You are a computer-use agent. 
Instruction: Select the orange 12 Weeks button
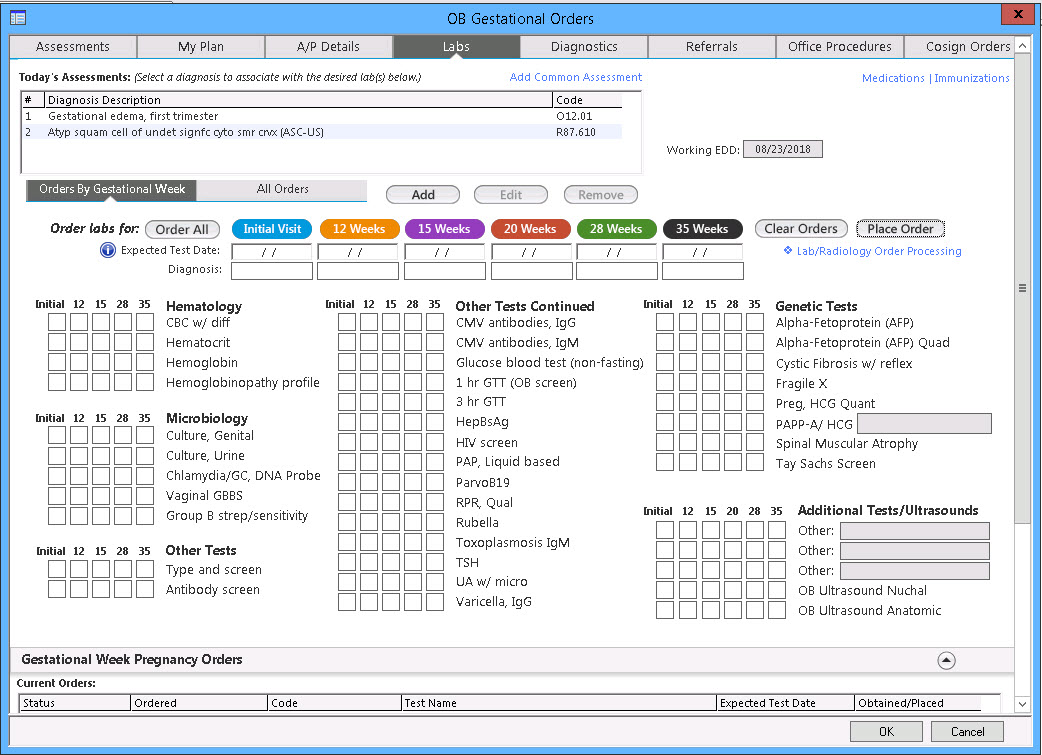(x=359, y=229)
